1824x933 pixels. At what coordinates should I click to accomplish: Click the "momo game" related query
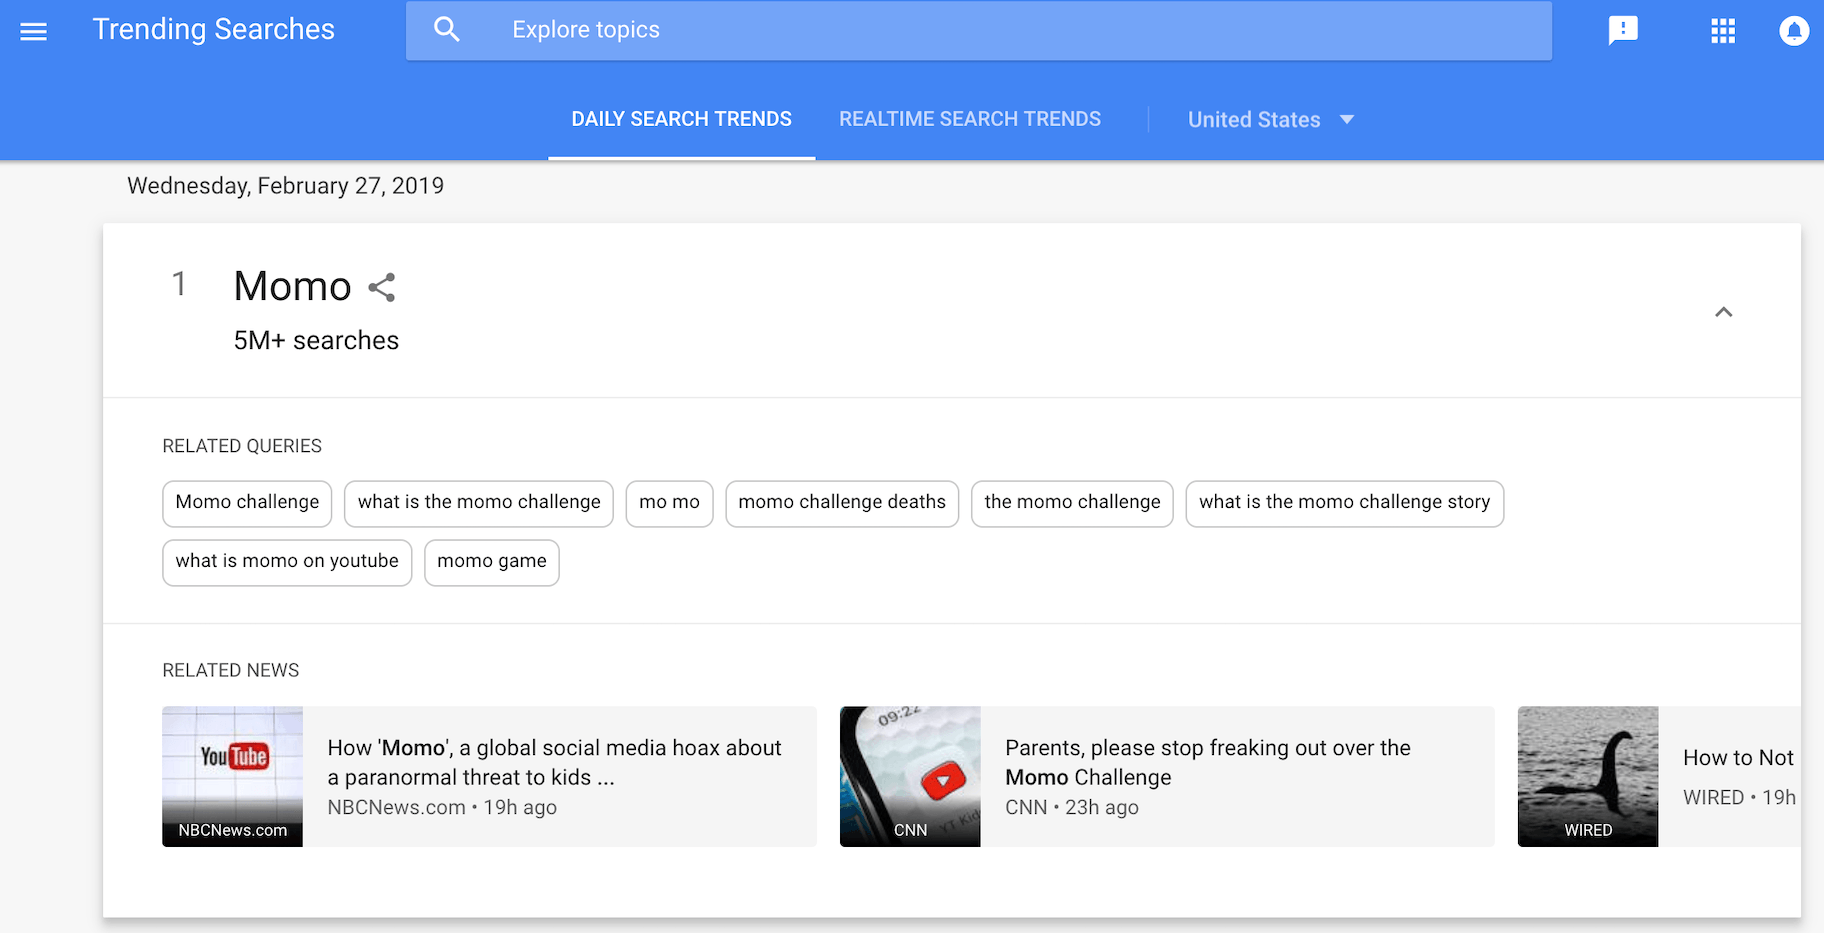[x=491, y=562]
